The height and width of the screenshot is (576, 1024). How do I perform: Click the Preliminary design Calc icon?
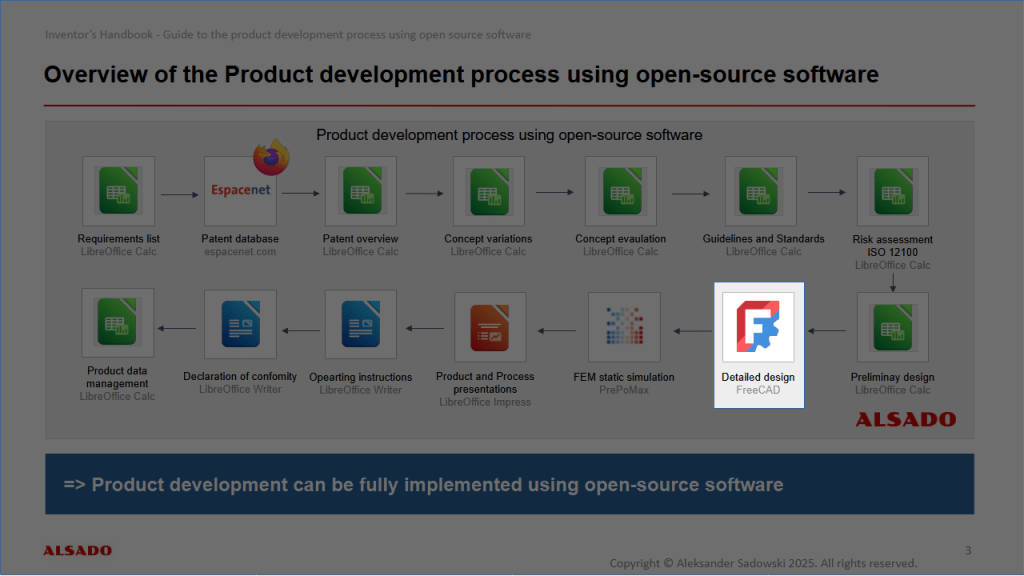coord(892,327)
